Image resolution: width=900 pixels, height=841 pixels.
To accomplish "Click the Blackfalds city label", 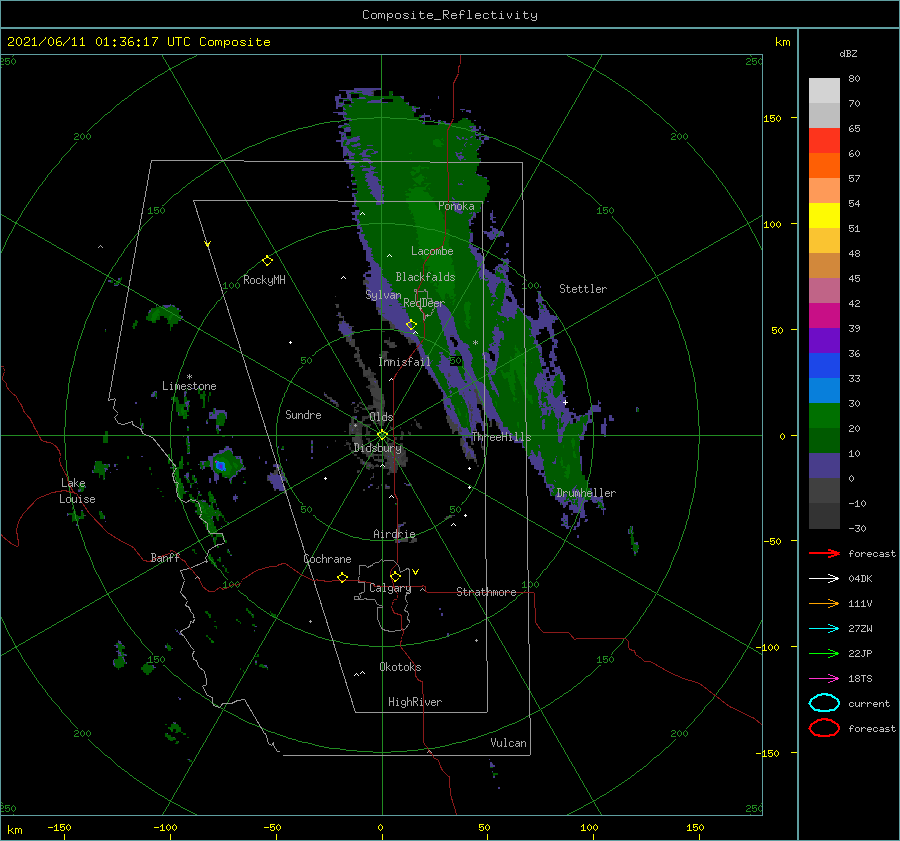I will pyautogui.click(x=425, y=277).
